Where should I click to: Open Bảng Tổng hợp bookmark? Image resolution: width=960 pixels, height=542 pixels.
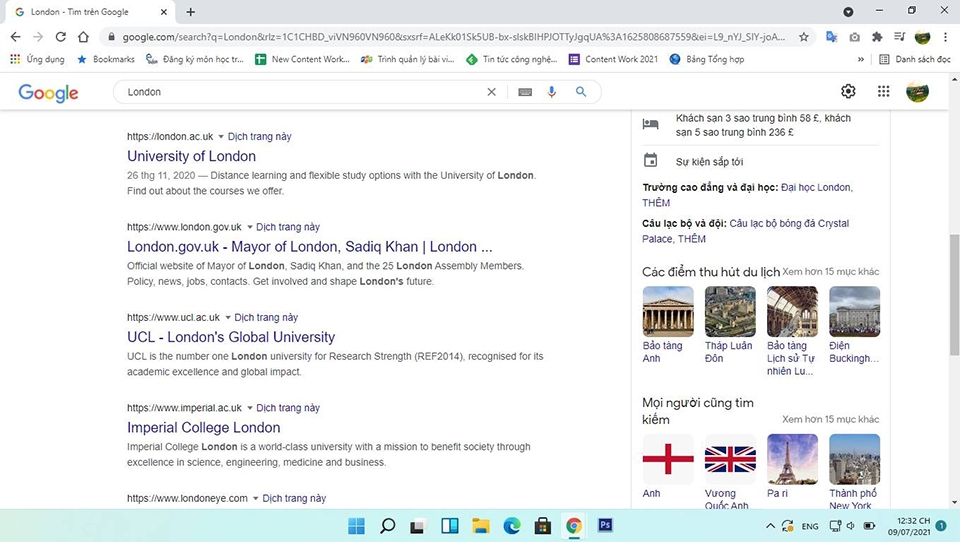707,59
